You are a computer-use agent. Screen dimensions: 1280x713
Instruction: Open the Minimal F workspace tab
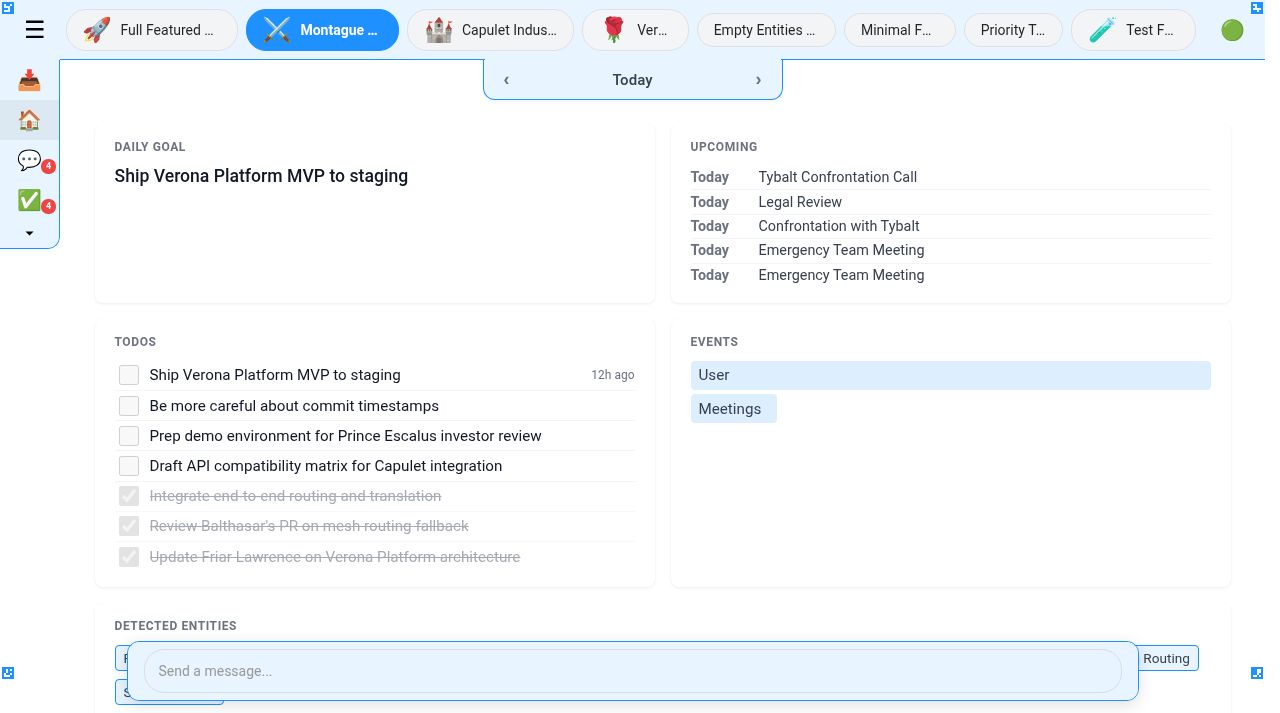click(899, 29)
